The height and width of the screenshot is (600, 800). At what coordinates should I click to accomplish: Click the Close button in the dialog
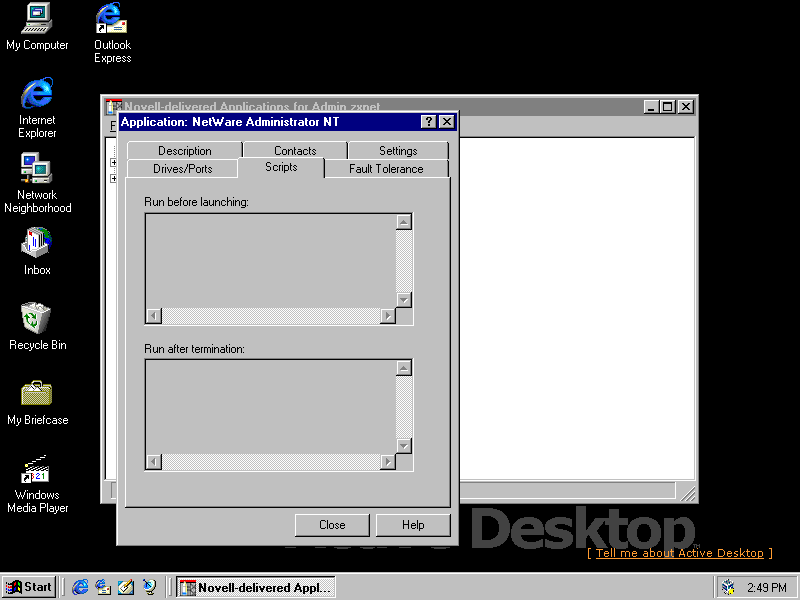(332, 525)
